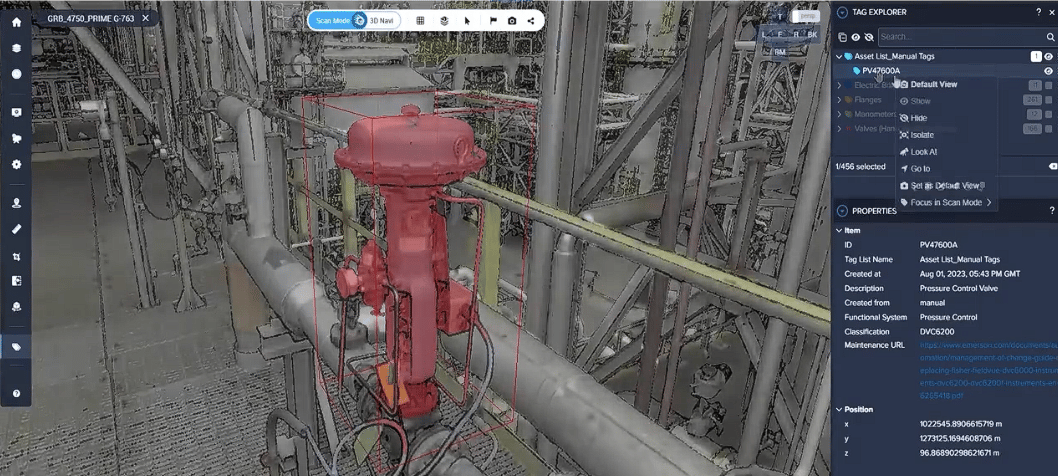The image size is (1058, 476).
Task: Choose Isolate from the context menu
Action: point(921,135)
